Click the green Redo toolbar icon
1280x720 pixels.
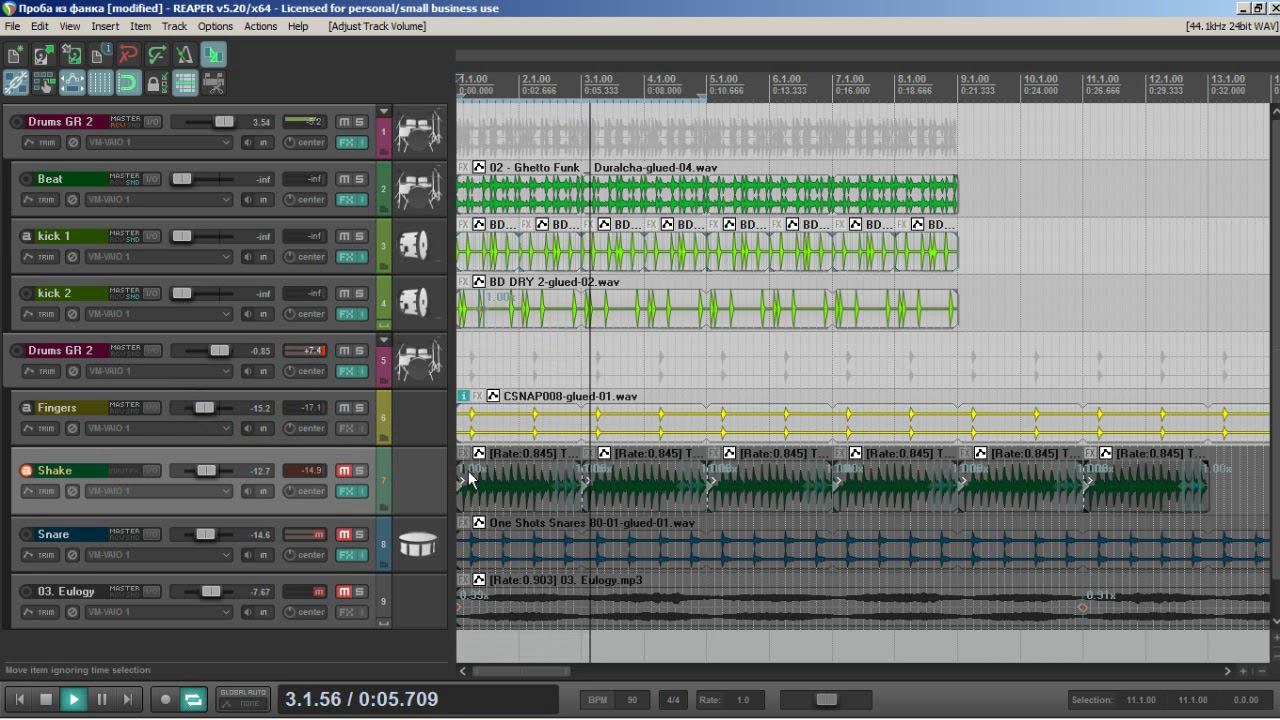(157, 55)
